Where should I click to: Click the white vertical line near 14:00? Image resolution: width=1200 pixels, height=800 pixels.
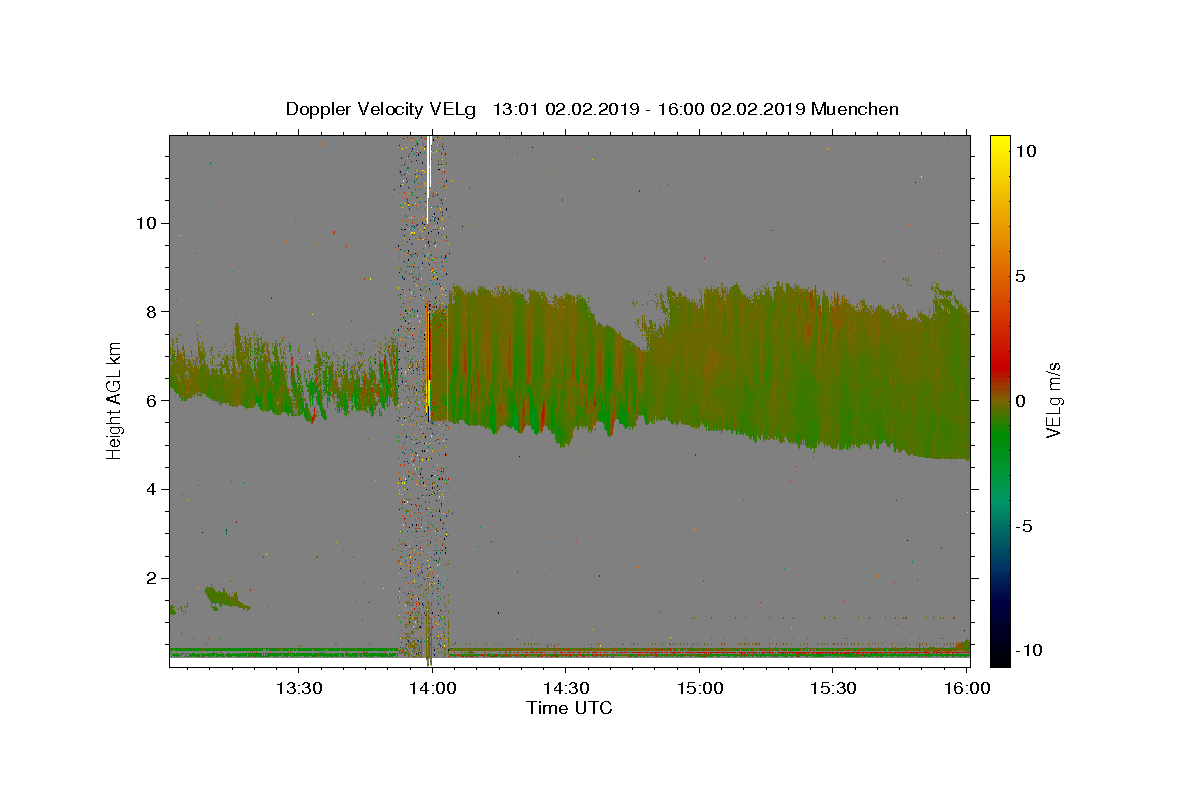click(x=428, y=178)
